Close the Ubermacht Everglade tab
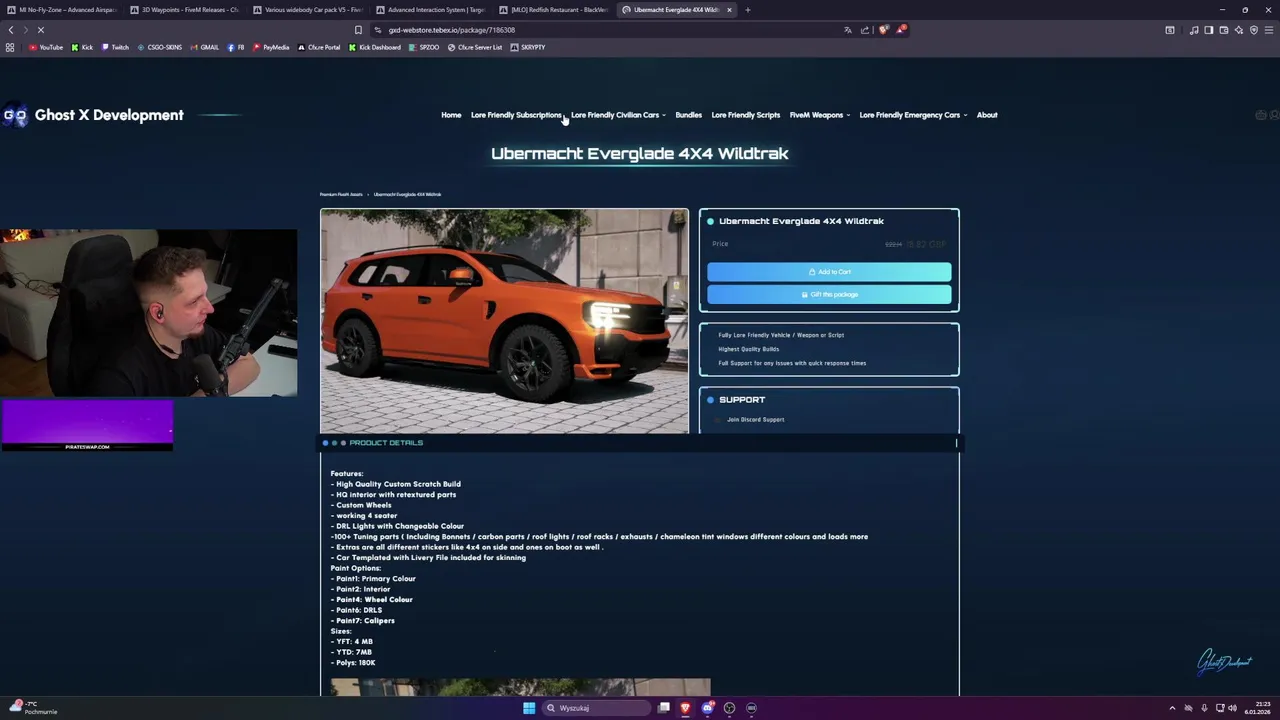 point(729,10)
